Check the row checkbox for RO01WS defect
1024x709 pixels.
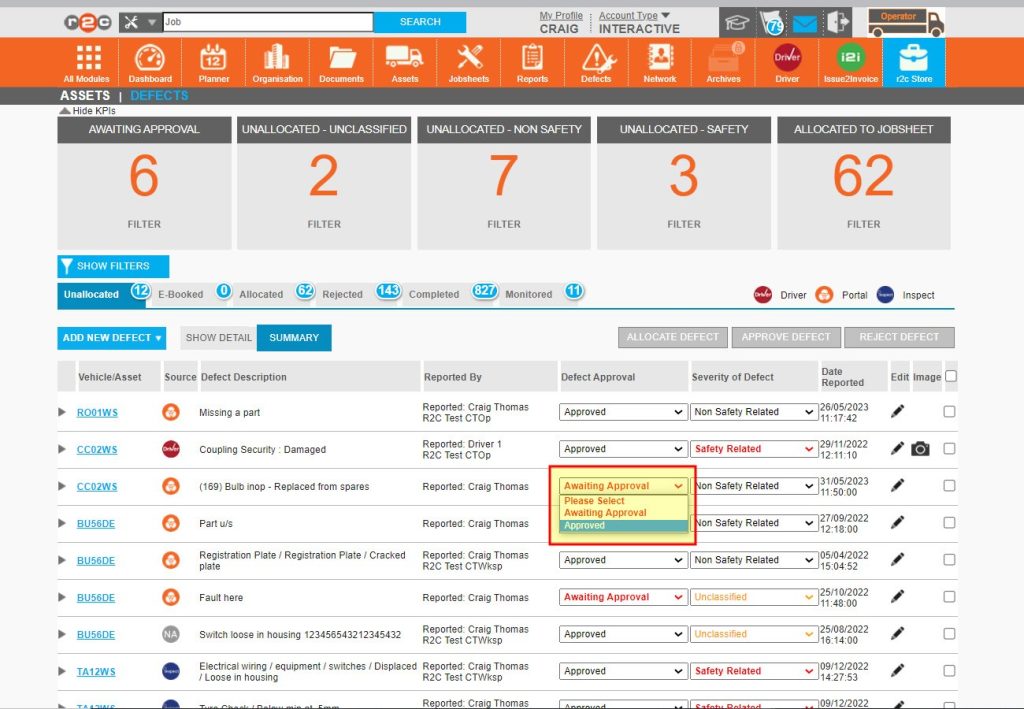pos(948,411)
